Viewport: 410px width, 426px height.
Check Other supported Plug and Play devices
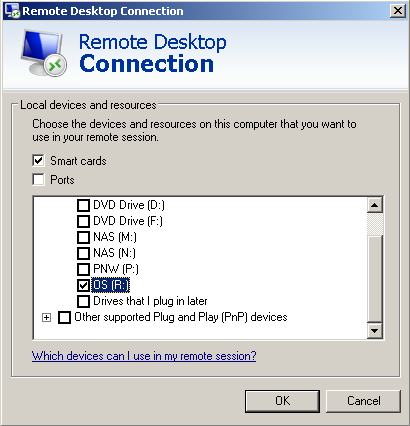(64, 317)
